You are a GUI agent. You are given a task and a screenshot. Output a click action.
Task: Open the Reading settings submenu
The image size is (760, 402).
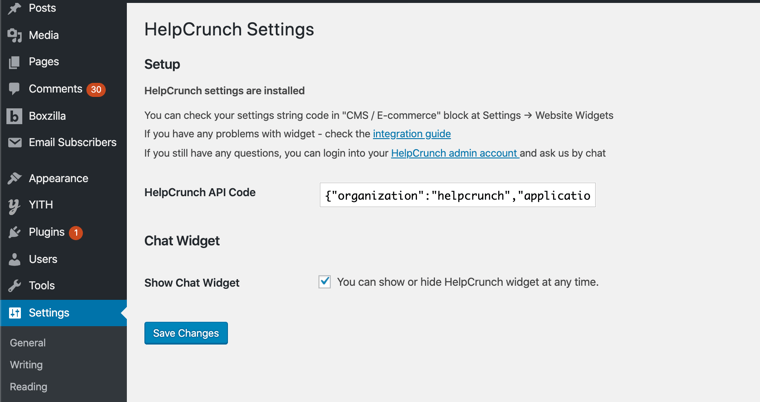[28, 387]
